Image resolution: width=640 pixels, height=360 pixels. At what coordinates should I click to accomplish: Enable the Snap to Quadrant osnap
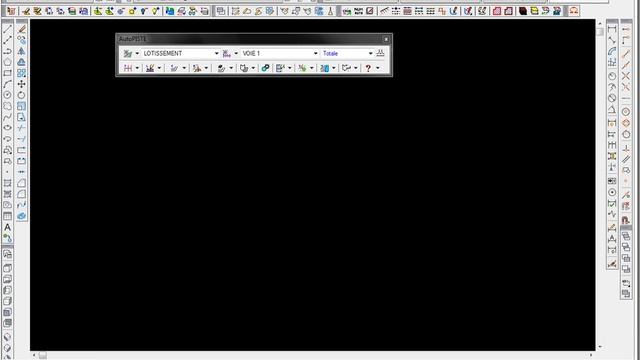[x=626, y=123]
